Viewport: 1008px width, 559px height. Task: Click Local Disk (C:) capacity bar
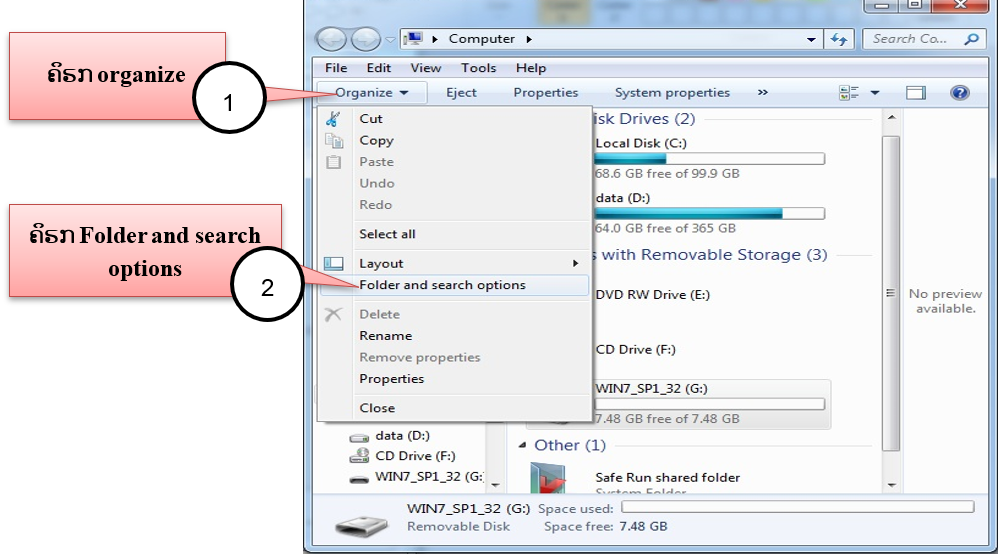click(x=709, y=158)
